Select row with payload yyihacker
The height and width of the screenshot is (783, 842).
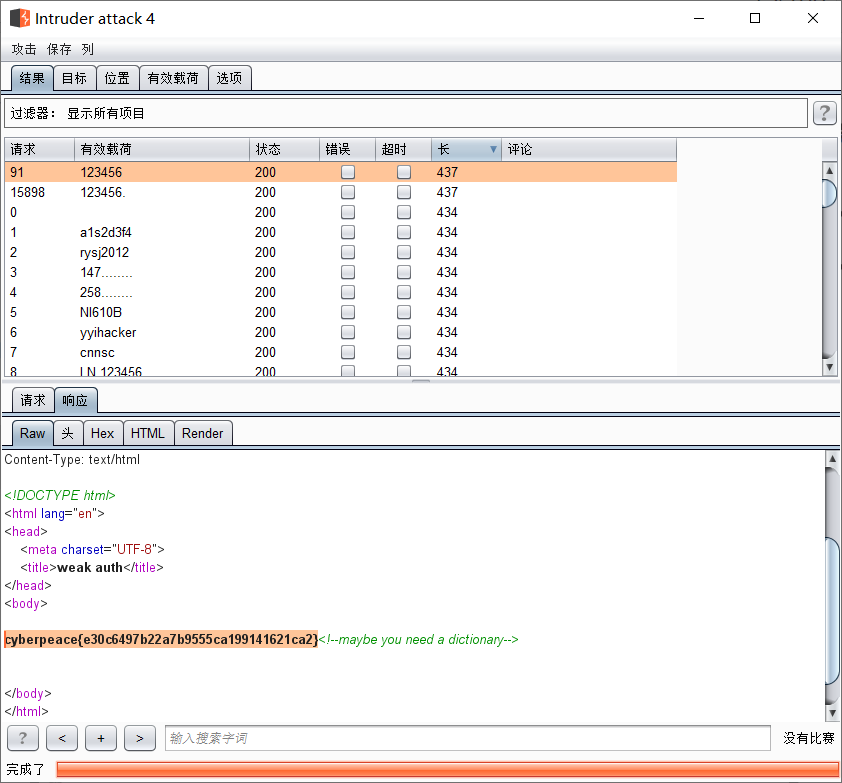coord(340,332)
